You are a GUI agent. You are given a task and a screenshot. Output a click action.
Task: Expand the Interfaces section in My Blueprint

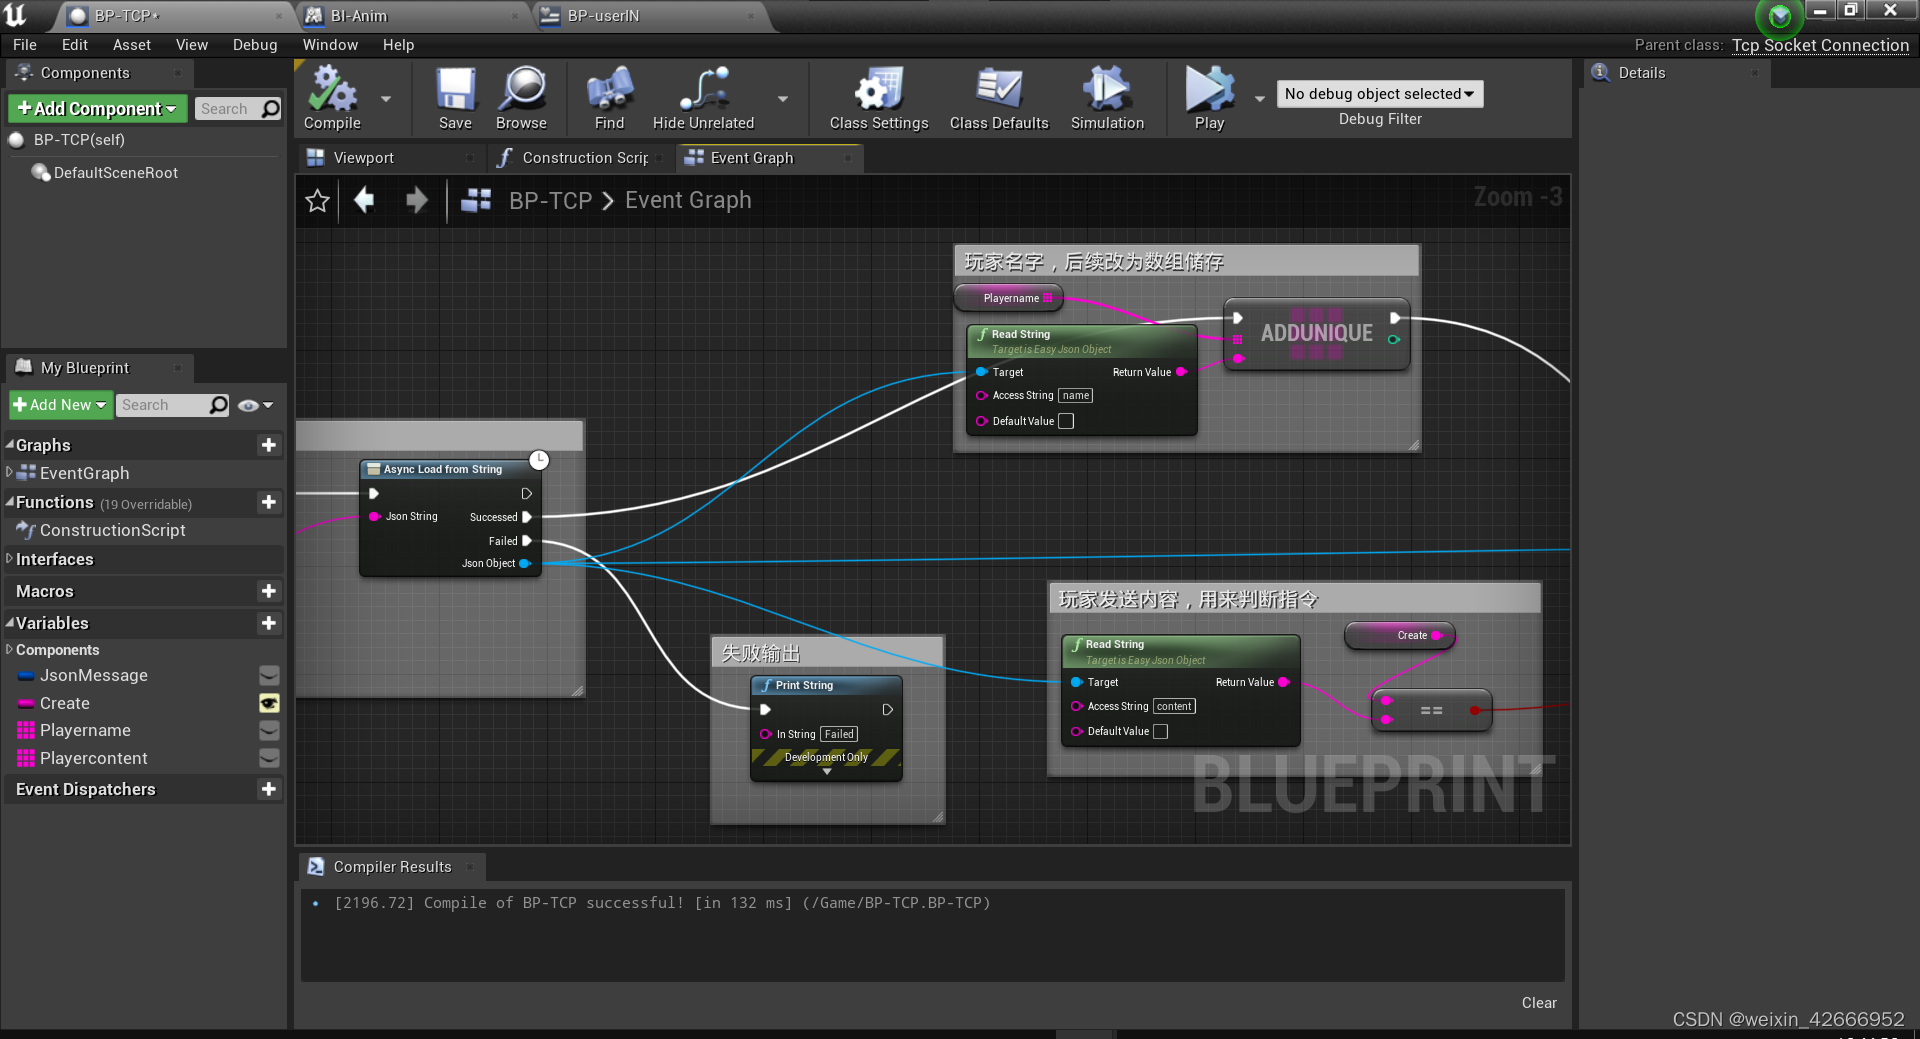56,559
